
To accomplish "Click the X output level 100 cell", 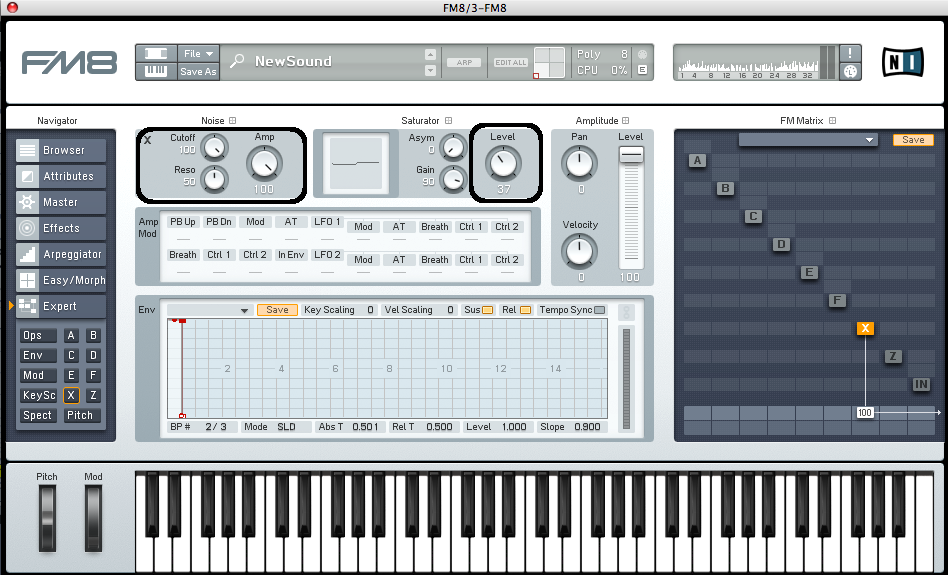I will tap(865, 412).
